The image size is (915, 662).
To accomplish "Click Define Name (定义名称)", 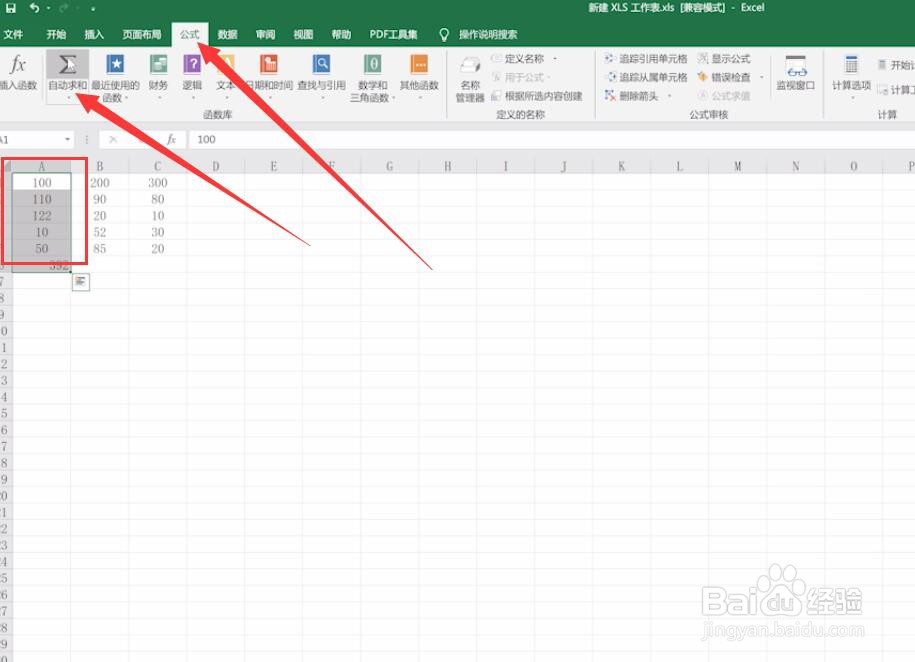I will pyautogui.click(x=522, y=58).
